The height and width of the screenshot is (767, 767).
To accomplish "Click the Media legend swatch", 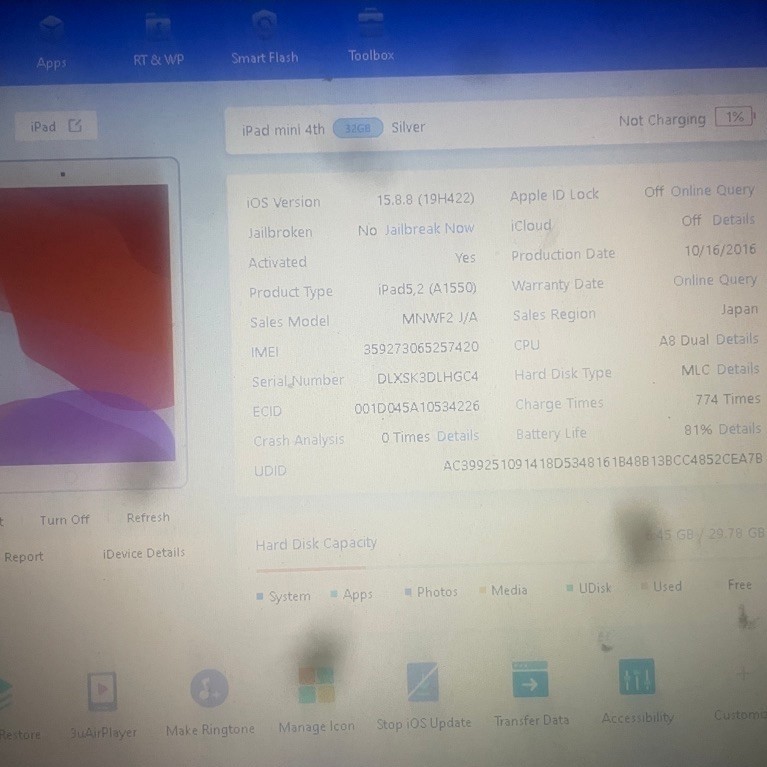I will pyautogui.click(x=482, y=590).
